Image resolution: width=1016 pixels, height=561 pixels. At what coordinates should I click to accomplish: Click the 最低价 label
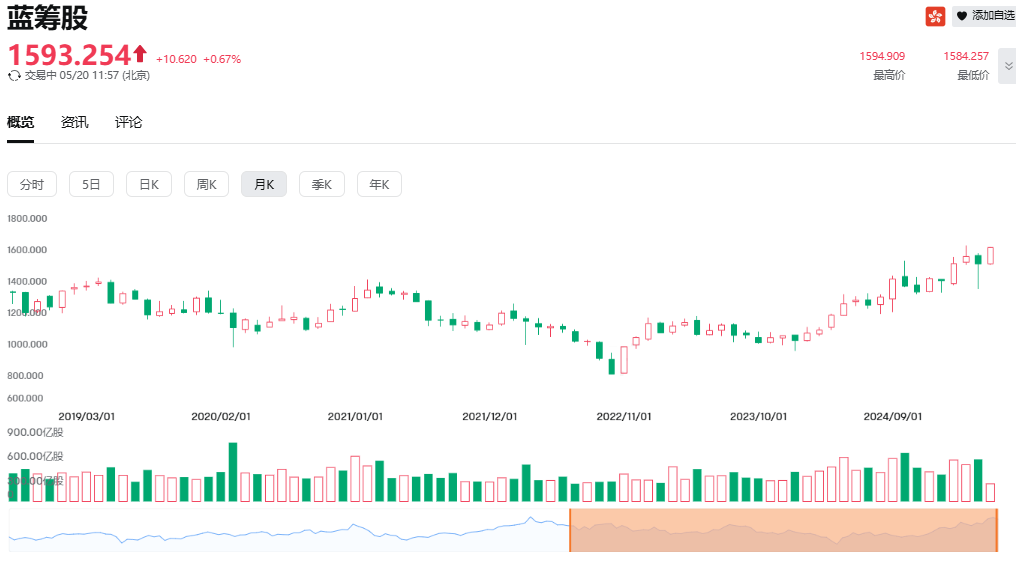[973, 75]
